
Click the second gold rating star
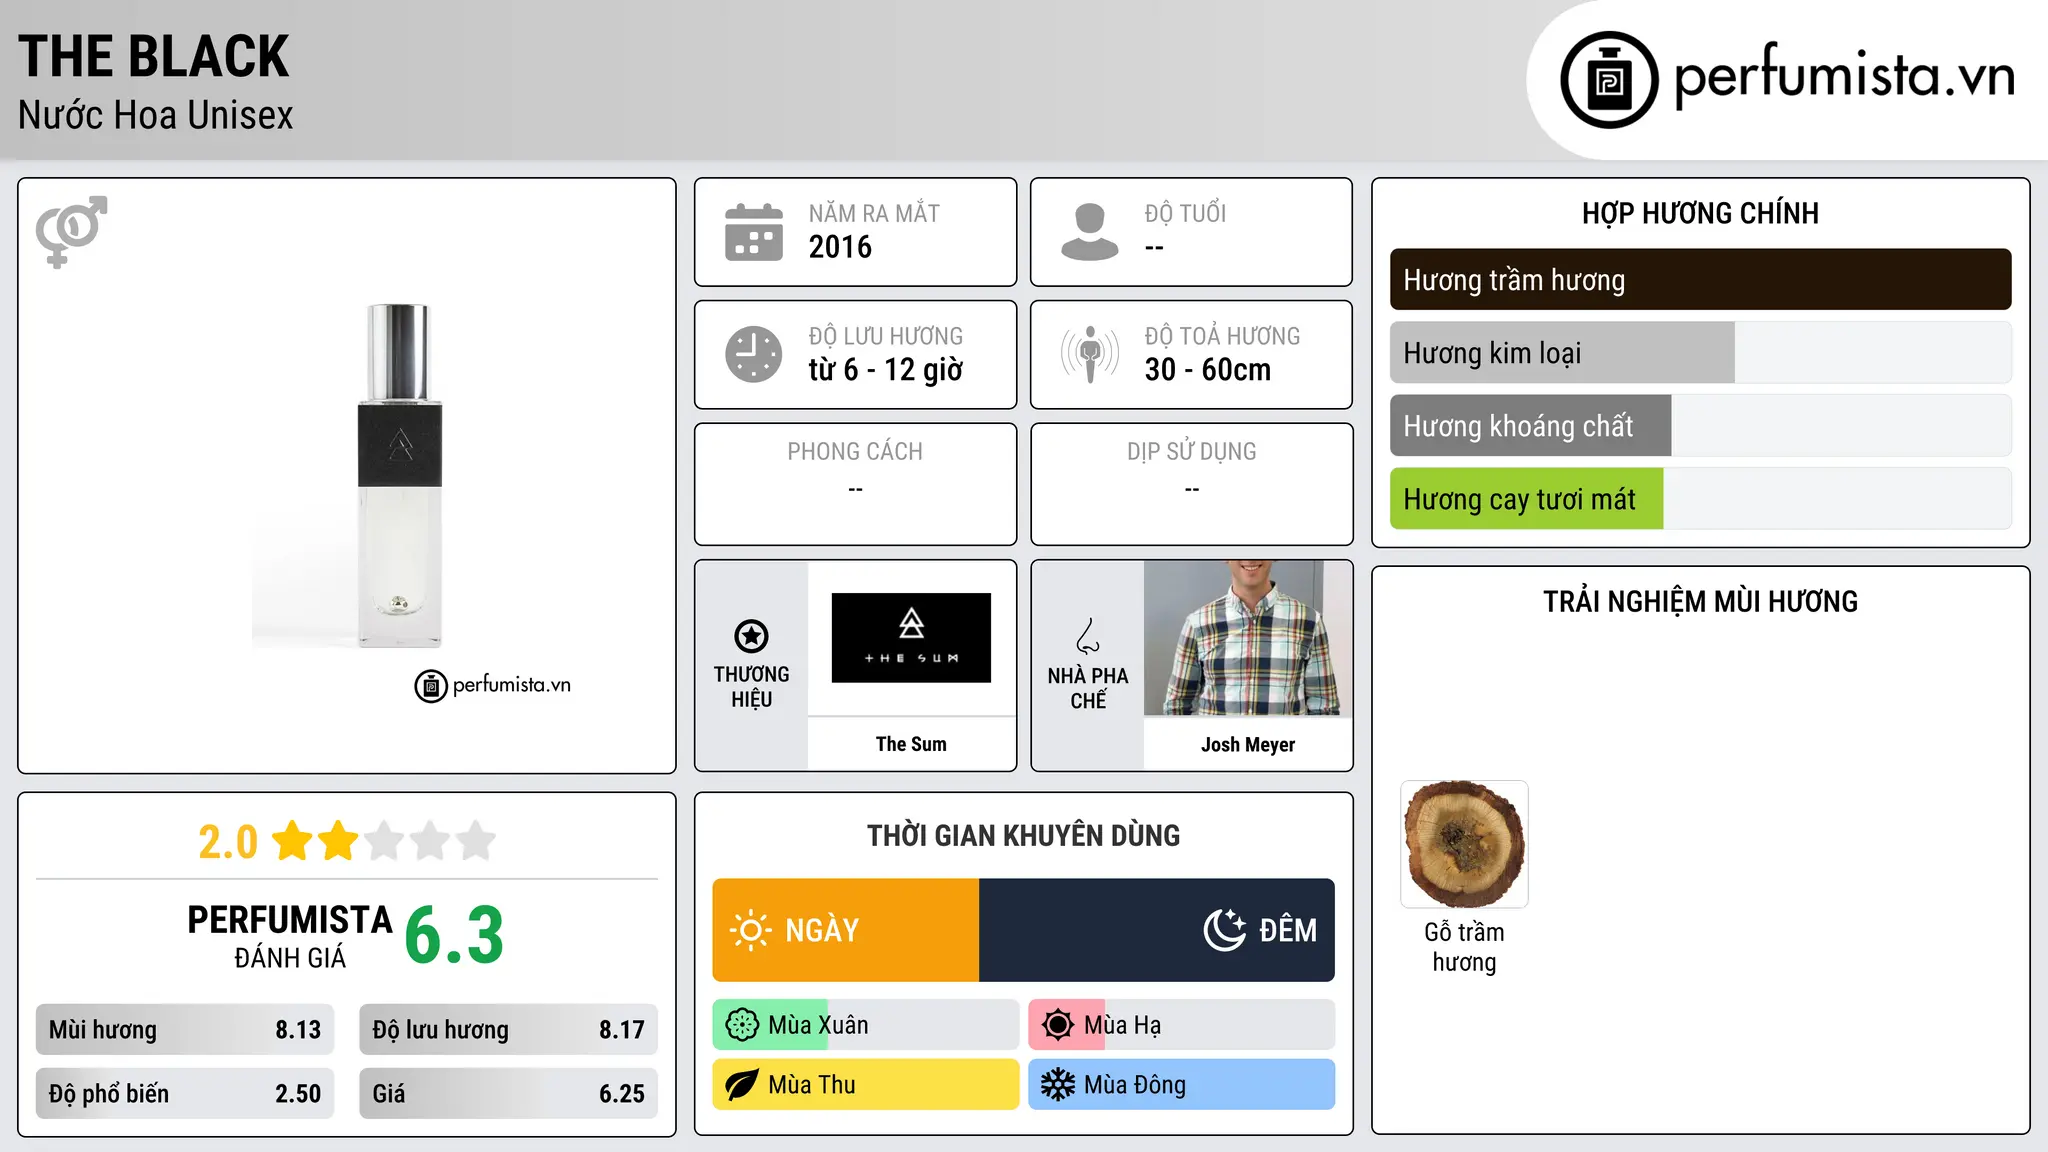(x=339, y=841)
